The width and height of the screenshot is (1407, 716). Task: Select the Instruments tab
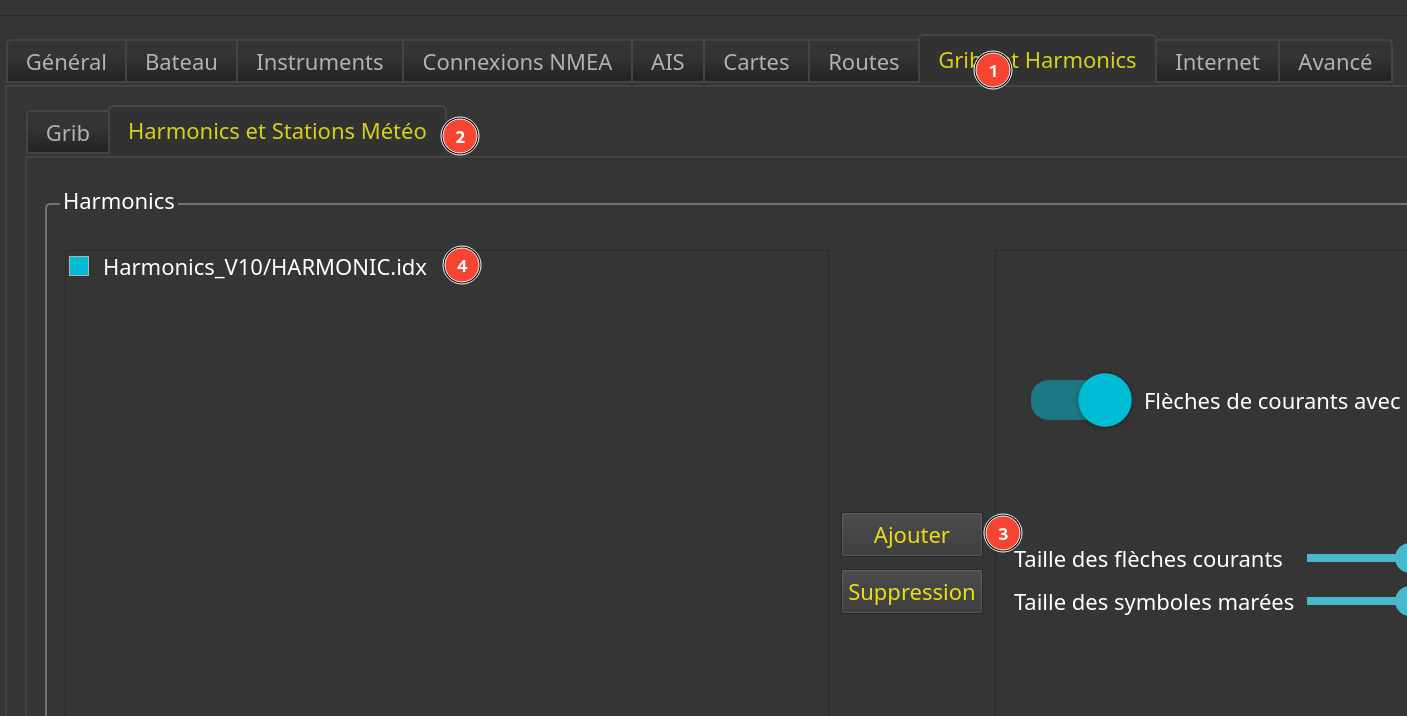319,62
